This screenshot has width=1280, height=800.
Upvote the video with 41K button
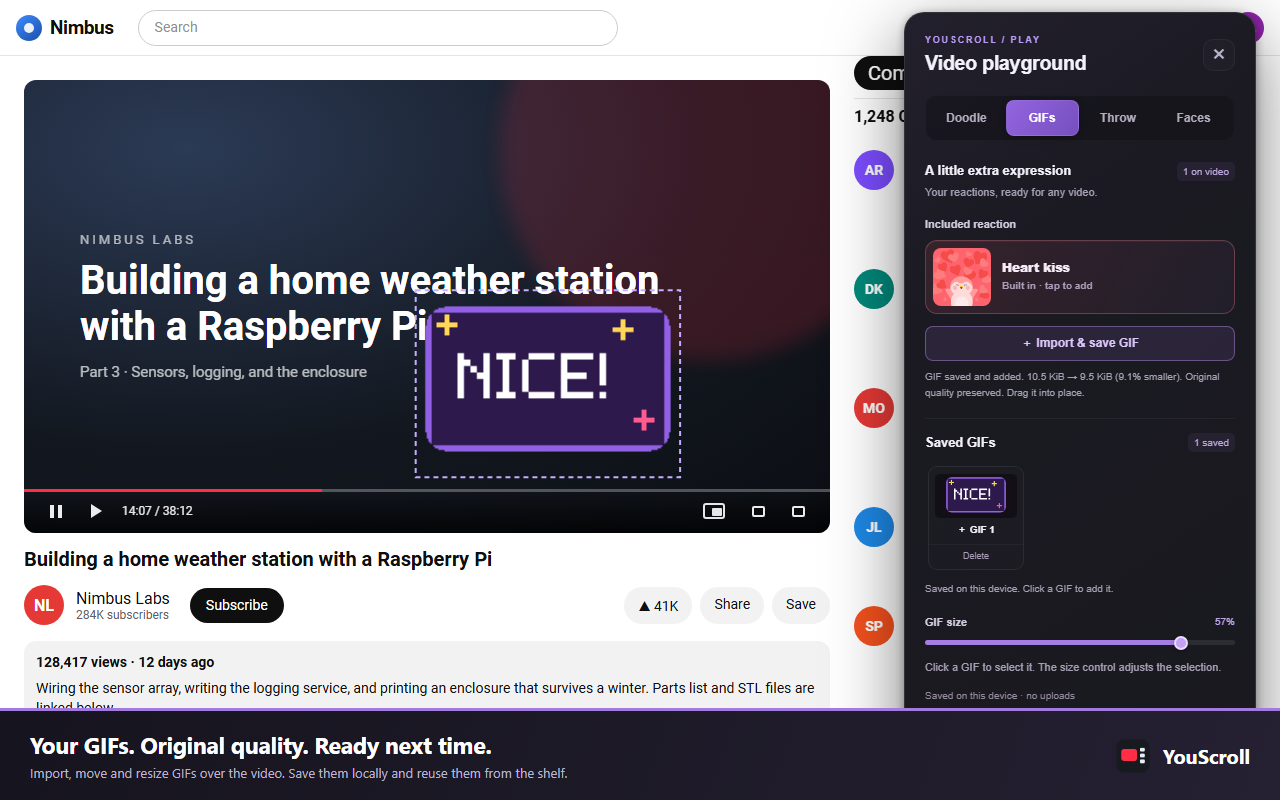pos(658,605)
